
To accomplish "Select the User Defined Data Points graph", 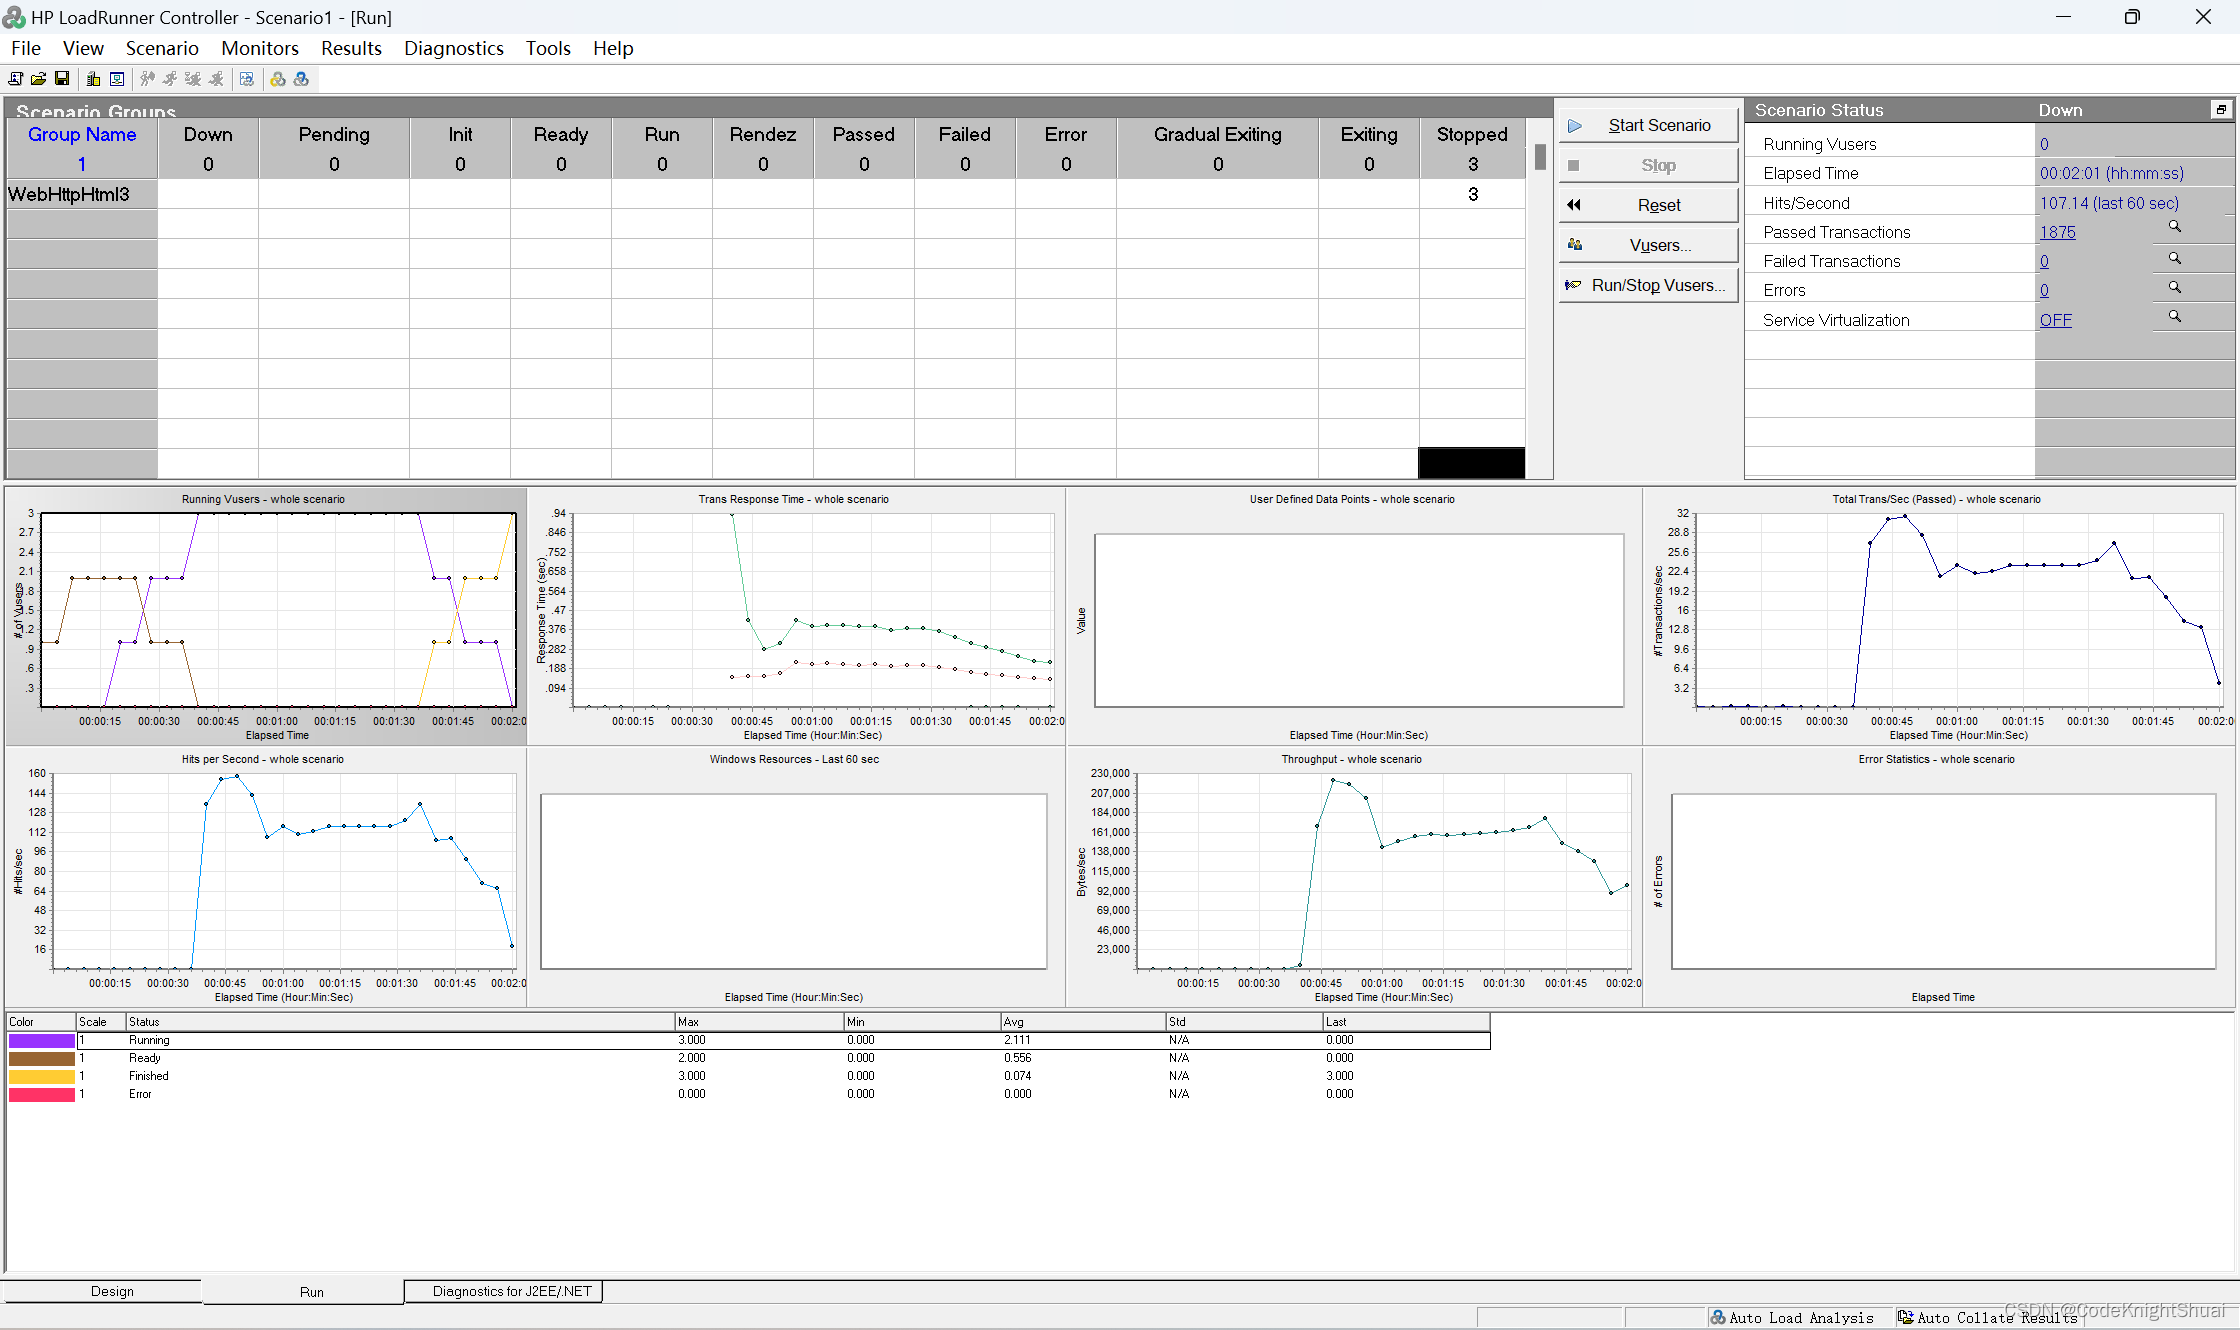I will (x=1354, y=617).
